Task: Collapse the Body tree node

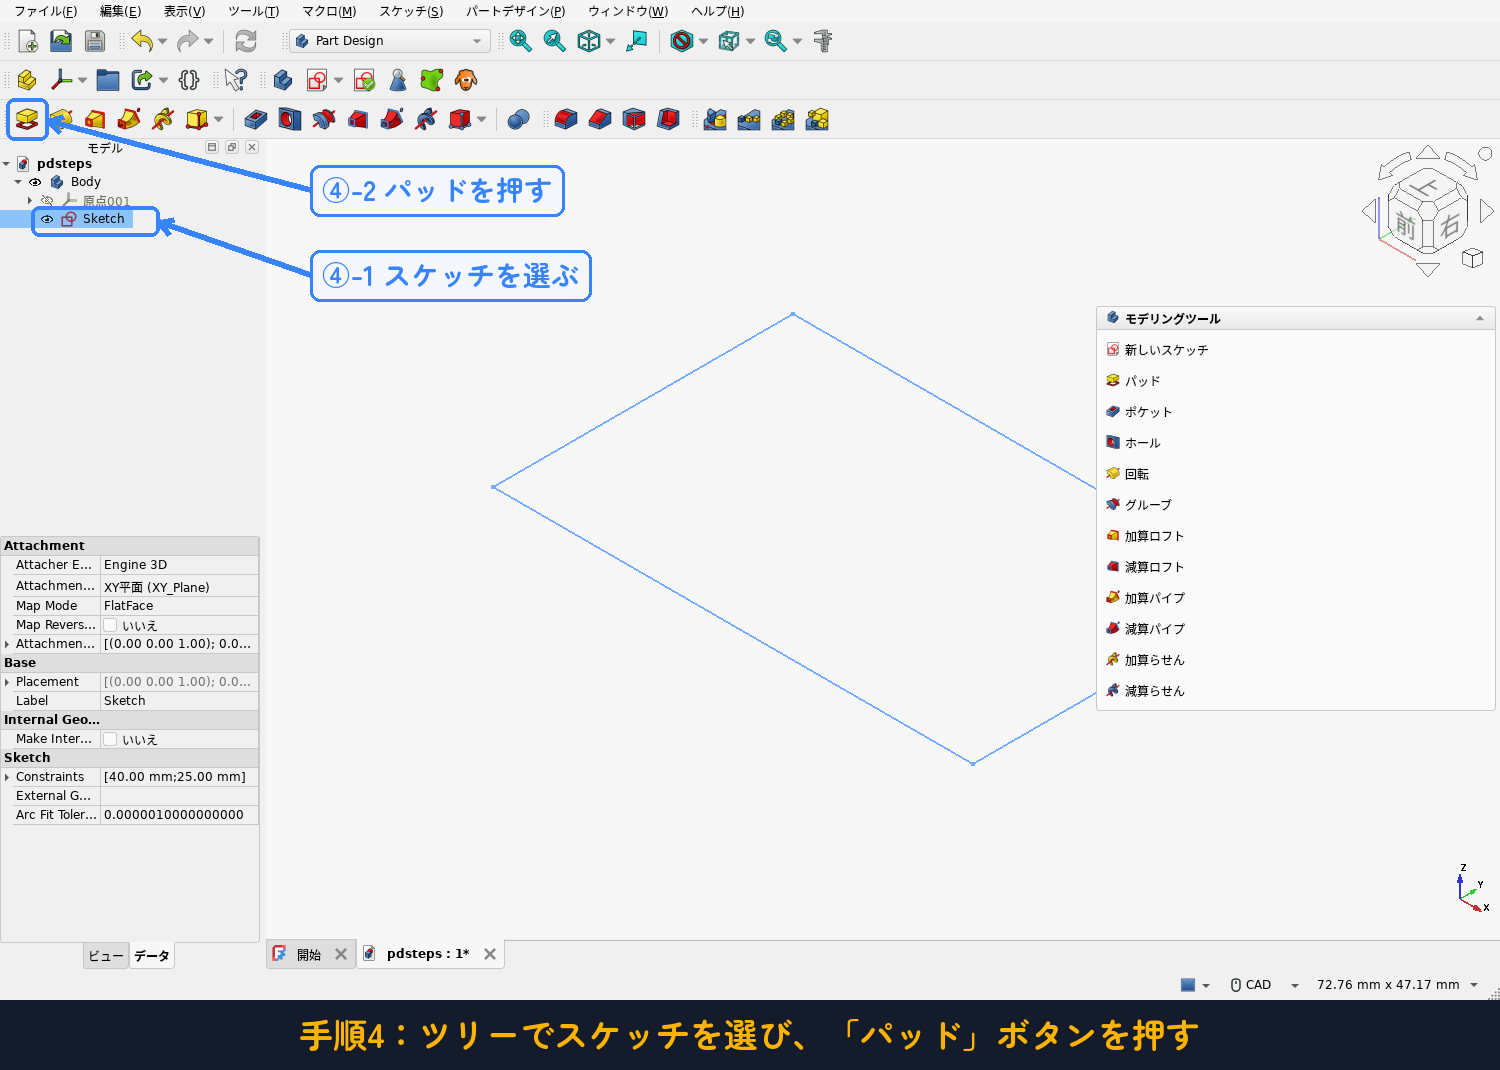Action: click(18, 182)
